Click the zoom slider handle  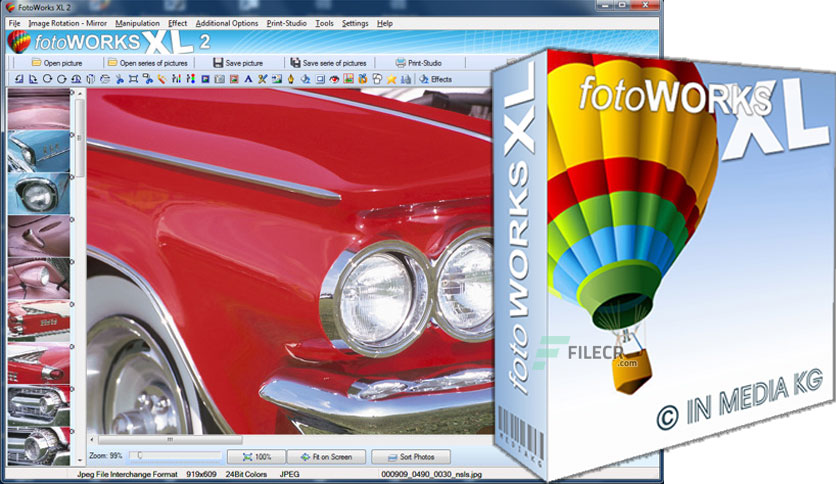(x=140, y=456)
